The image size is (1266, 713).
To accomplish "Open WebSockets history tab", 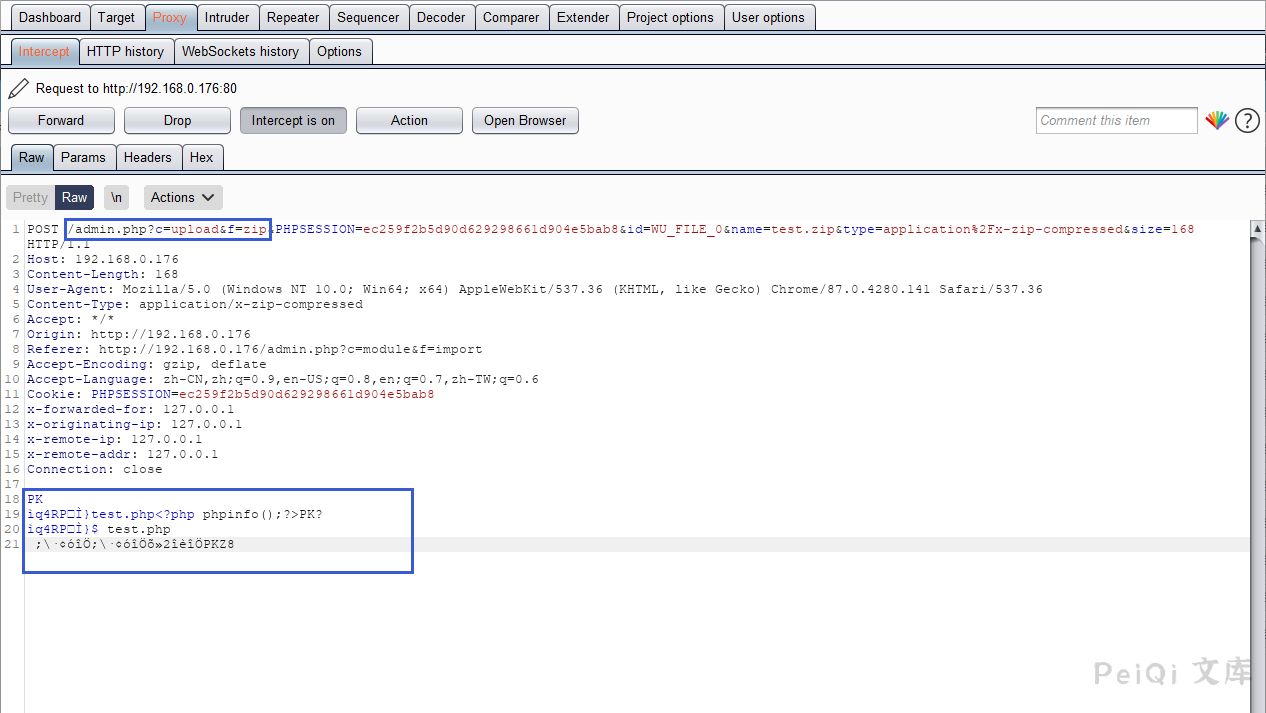I will tap(240, 51).
